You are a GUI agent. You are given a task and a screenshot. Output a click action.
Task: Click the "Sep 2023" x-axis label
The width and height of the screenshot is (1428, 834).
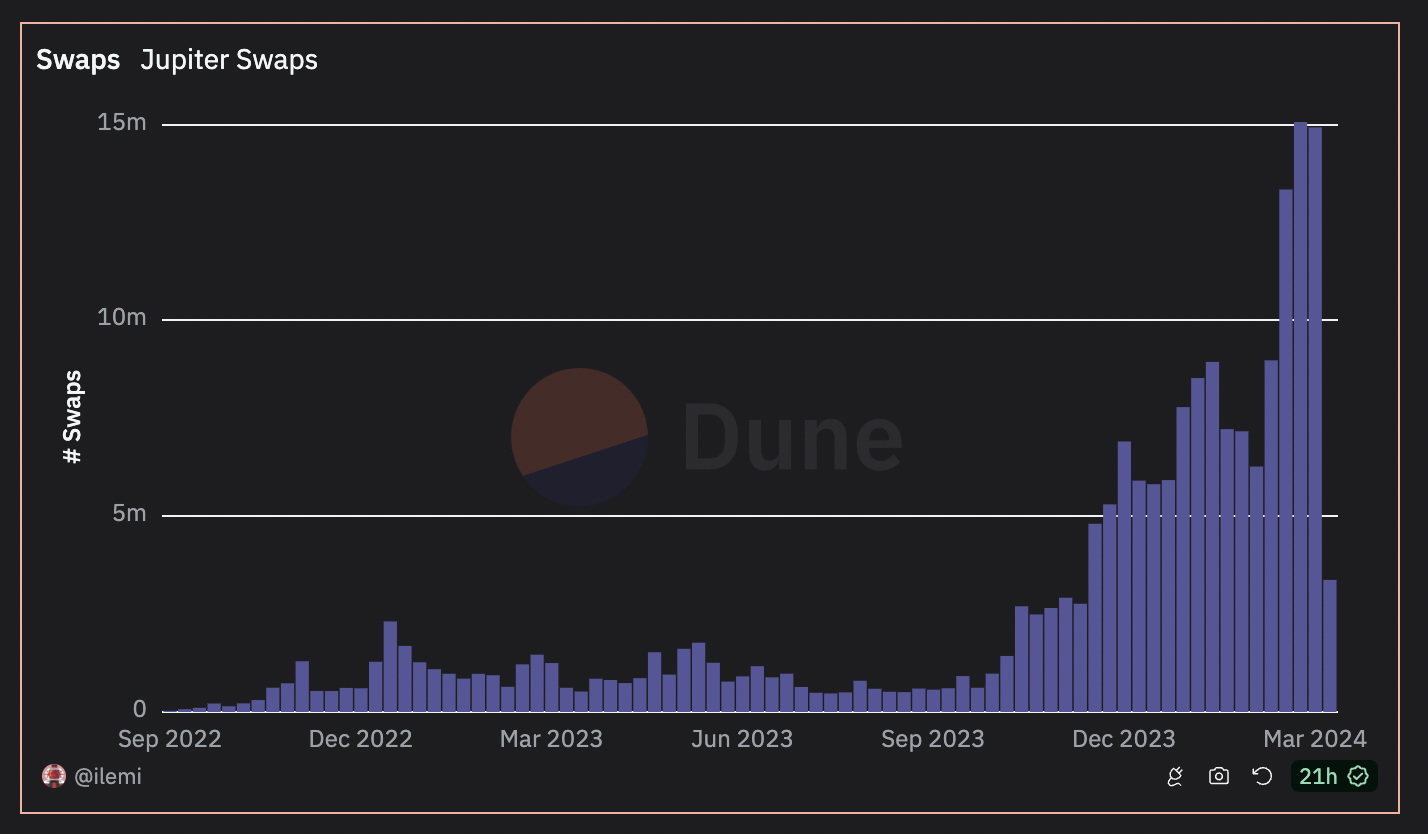click(x=933, y=739)
